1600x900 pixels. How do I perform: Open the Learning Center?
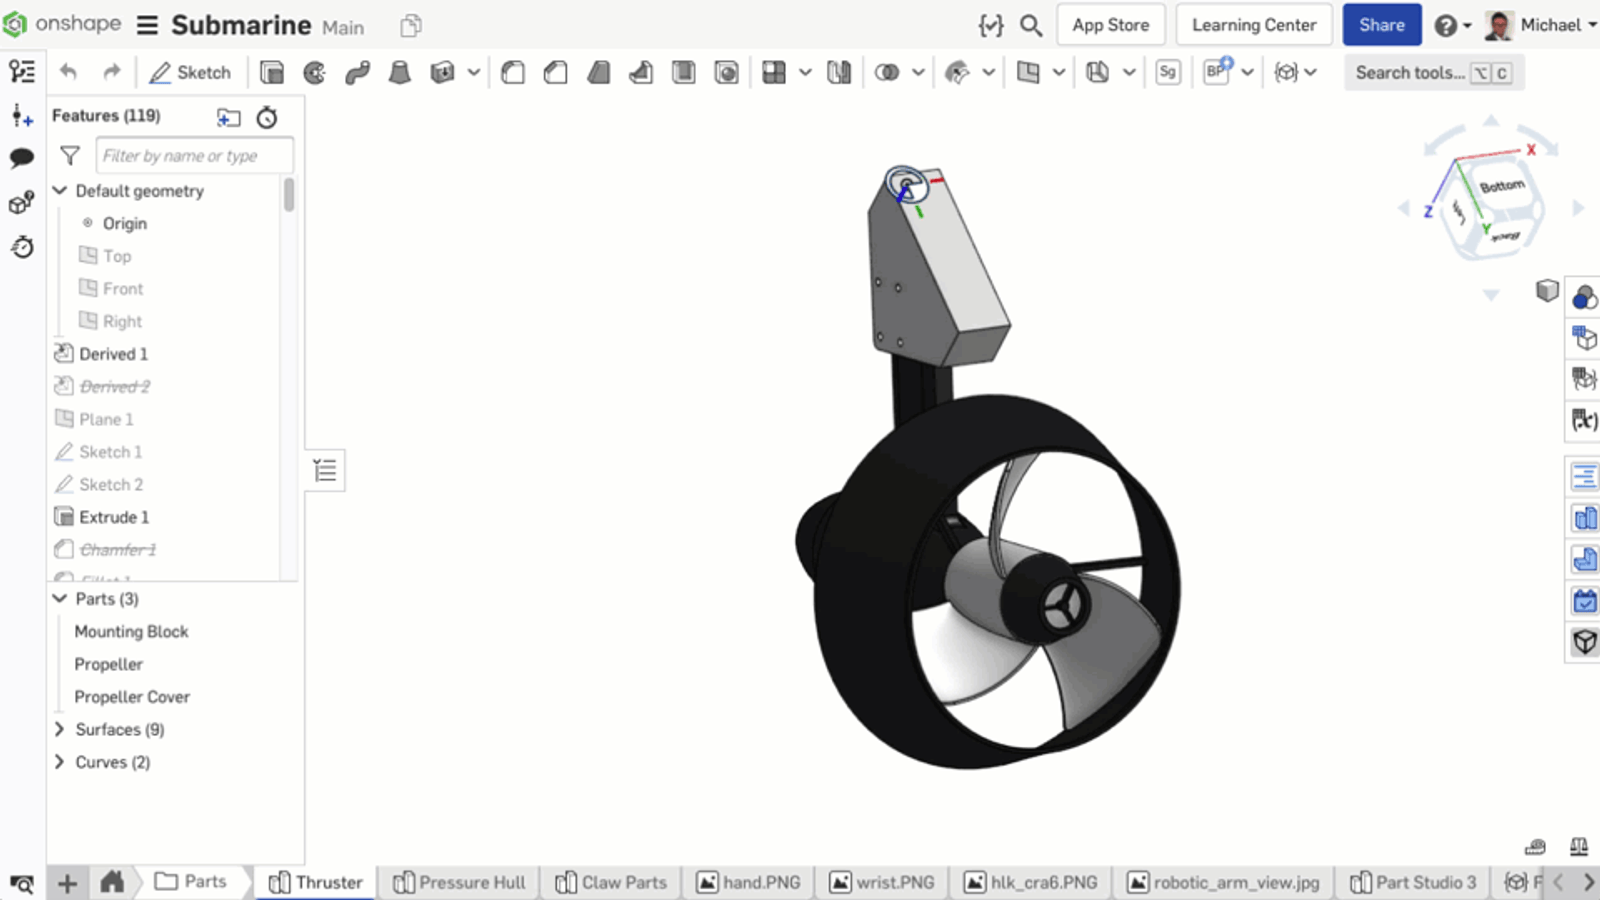(1253, 25)
